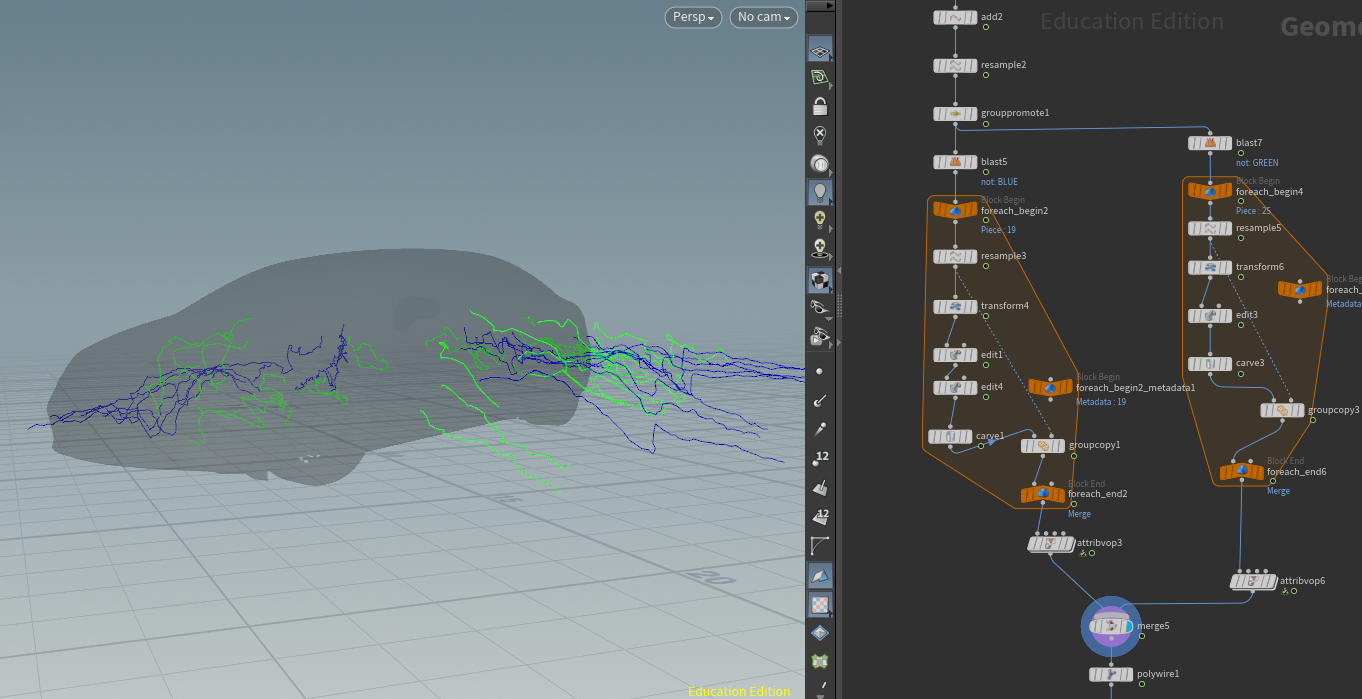Click the sunglasses visibility icon in toolbar
Viewport: 1362px width, 699px height.
[x=820, y=307]
